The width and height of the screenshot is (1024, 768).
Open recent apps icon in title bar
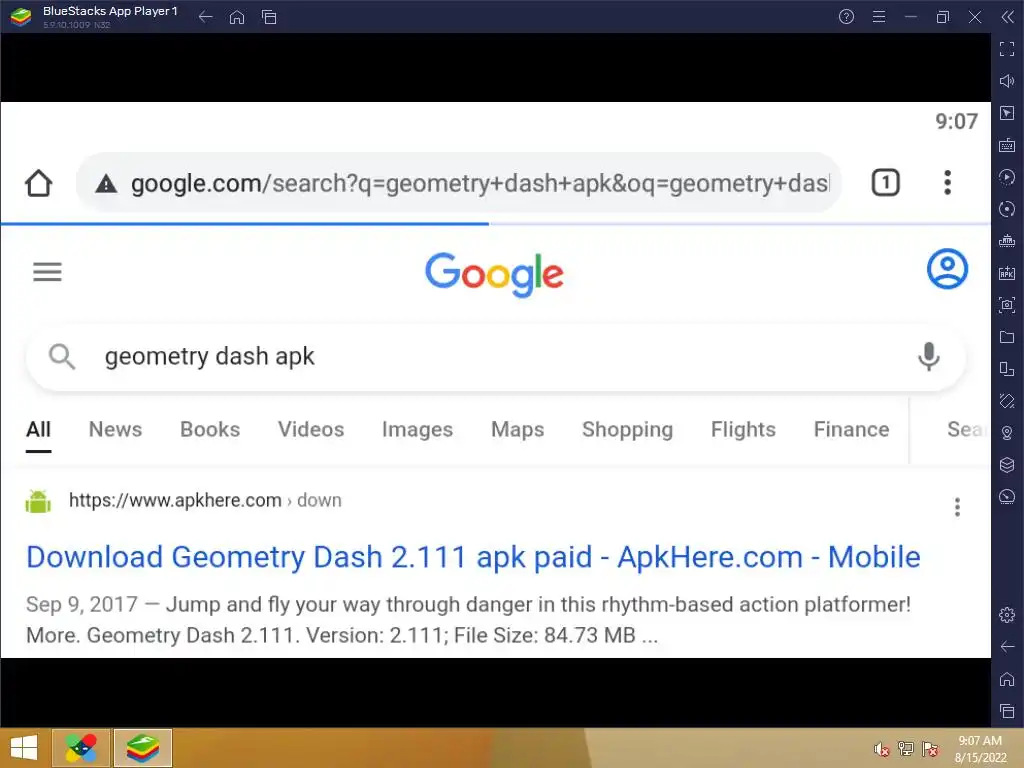[269, 17]
